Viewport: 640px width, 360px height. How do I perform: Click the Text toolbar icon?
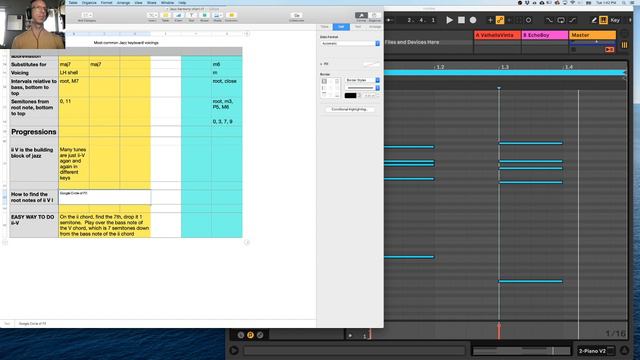point(191,16)
